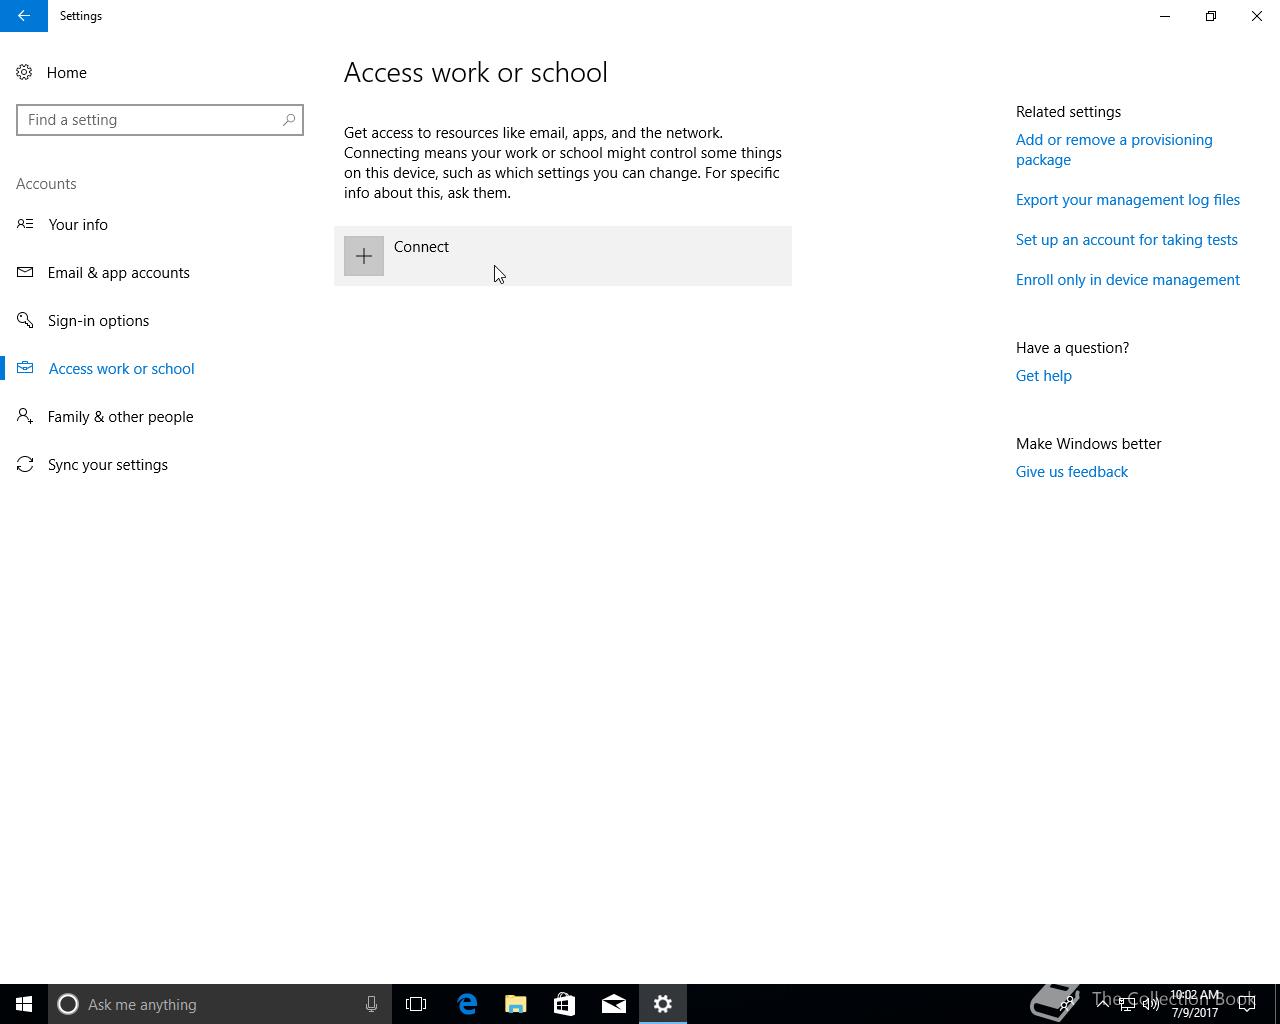Click the plus icon beside Connect
The height and width of the screenshot is (1024, 1280).
(364, 256)
